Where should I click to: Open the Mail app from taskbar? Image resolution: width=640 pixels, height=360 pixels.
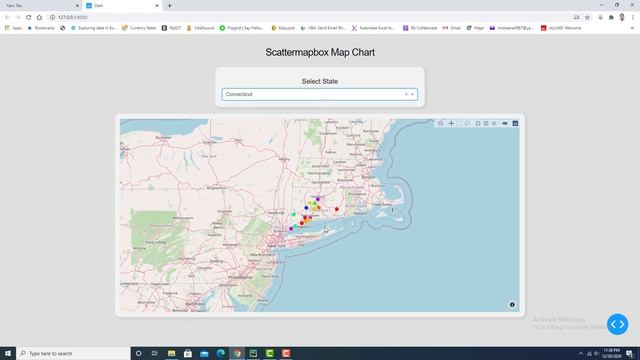click(x=204, y=353)
